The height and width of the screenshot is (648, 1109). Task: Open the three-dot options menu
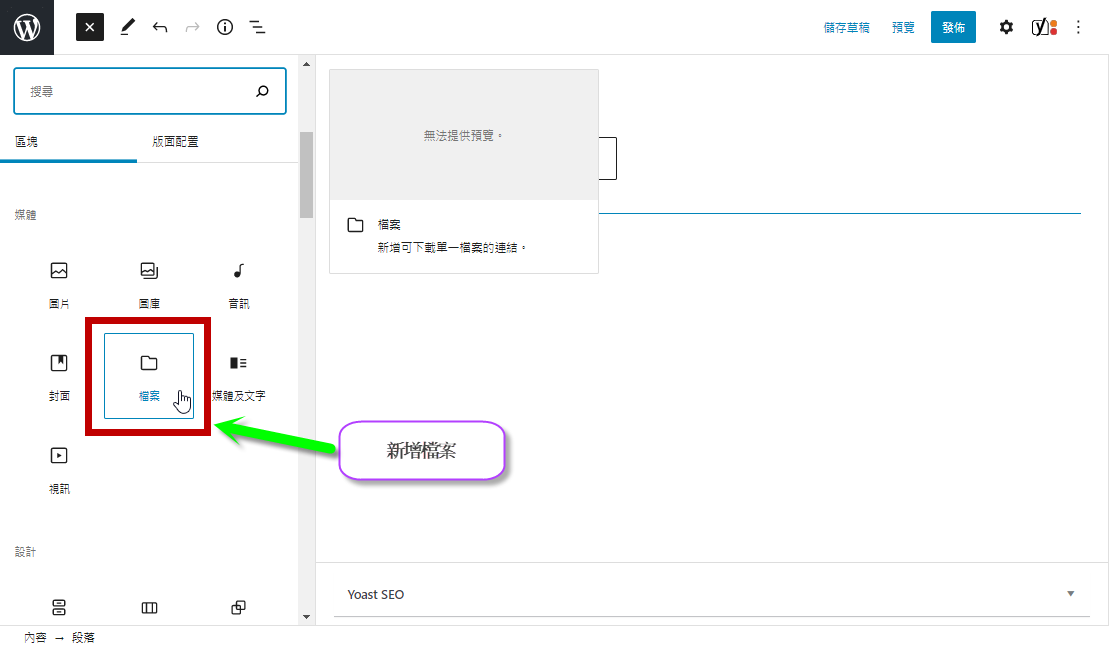click(x=1078, y=27)
